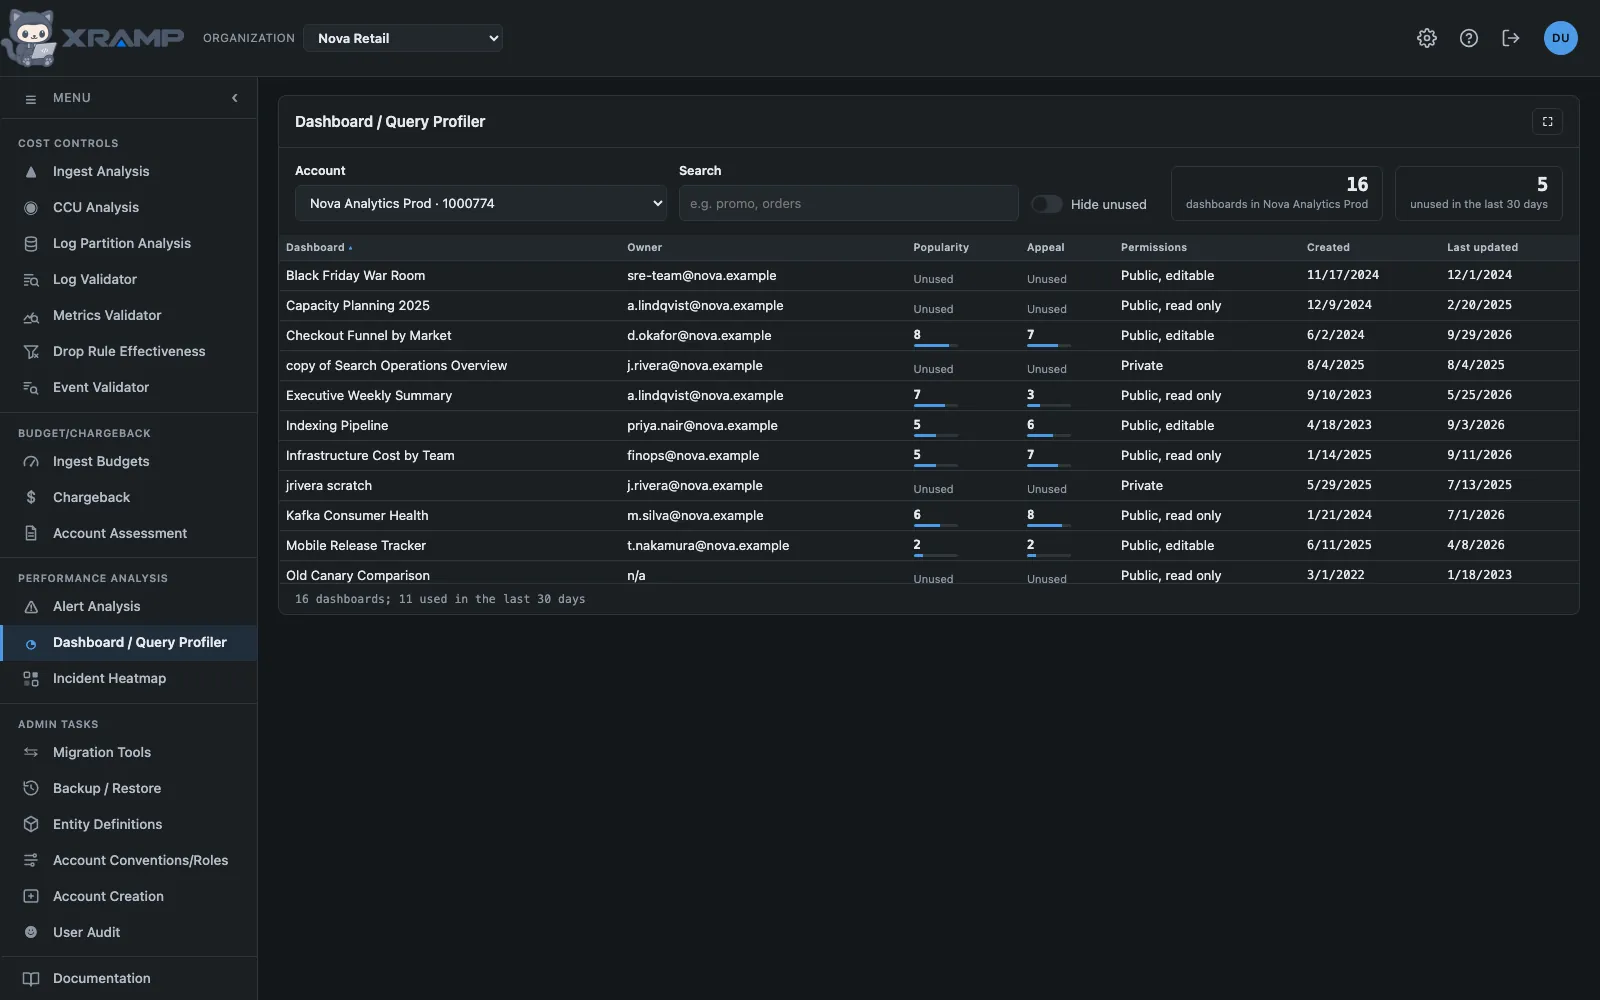Click the Documentation book icon
This screenshot has height=1000, width=1600.
(31, 979)
